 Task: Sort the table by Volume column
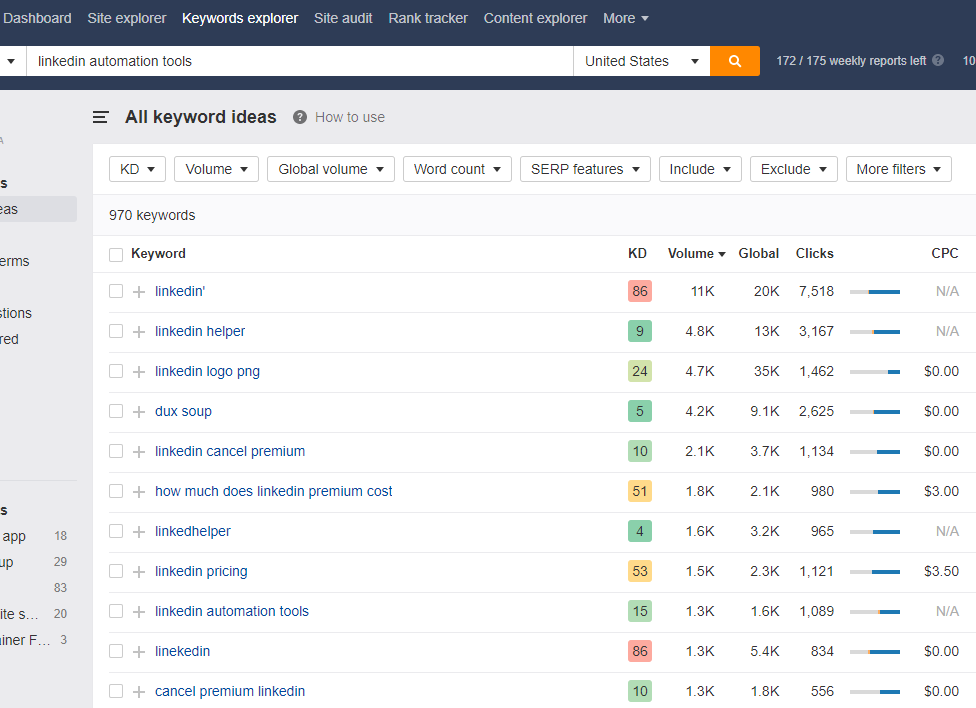697,253
